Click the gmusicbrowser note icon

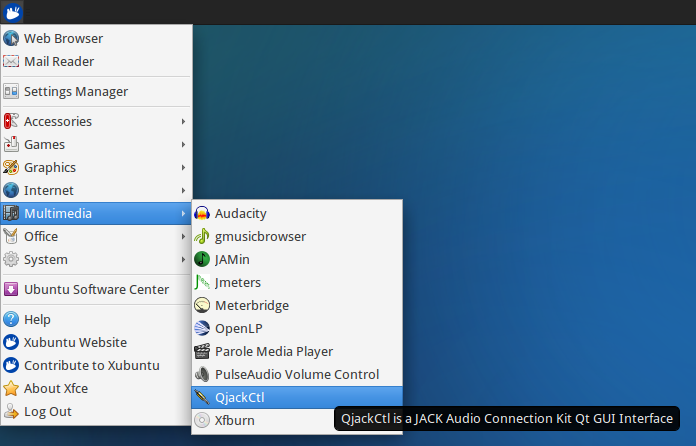pyautogui.click(x=203, y=237)
